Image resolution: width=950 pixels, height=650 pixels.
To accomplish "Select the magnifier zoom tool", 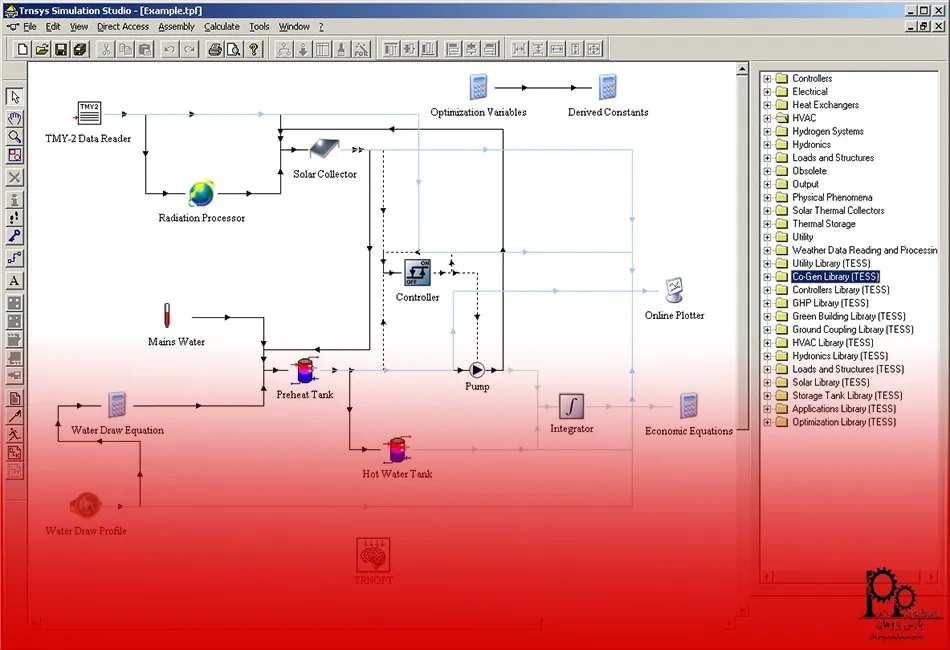I will [15, 136].
